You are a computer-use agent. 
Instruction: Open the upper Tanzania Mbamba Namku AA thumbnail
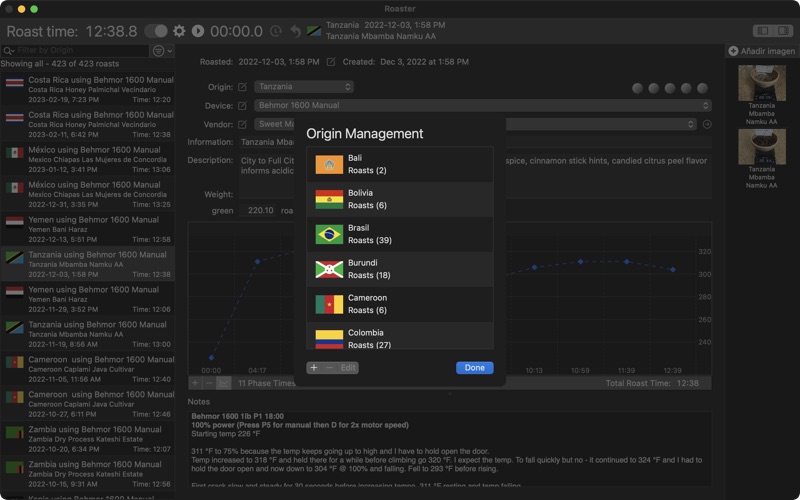pos(762,83)
